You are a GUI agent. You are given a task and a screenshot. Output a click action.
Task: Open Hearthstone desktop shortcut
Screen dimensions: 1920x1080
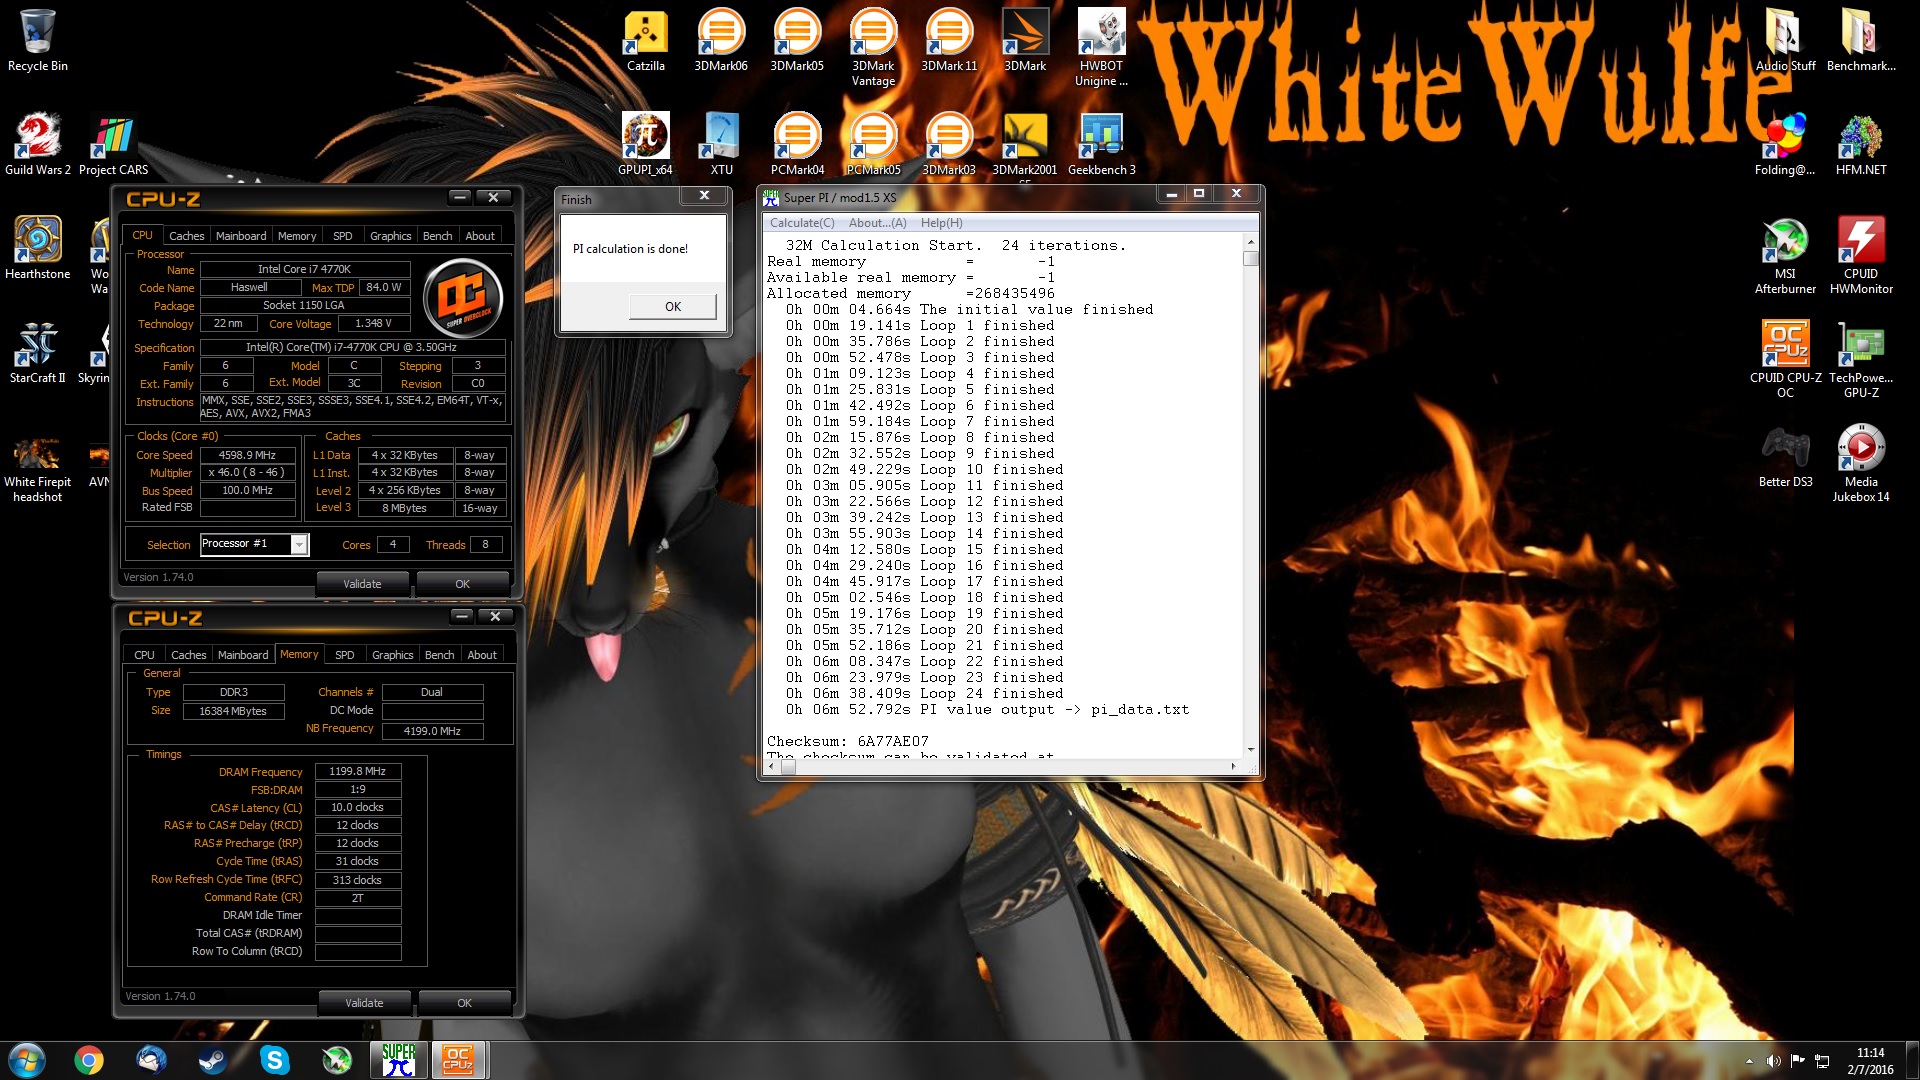pos(38,248)
